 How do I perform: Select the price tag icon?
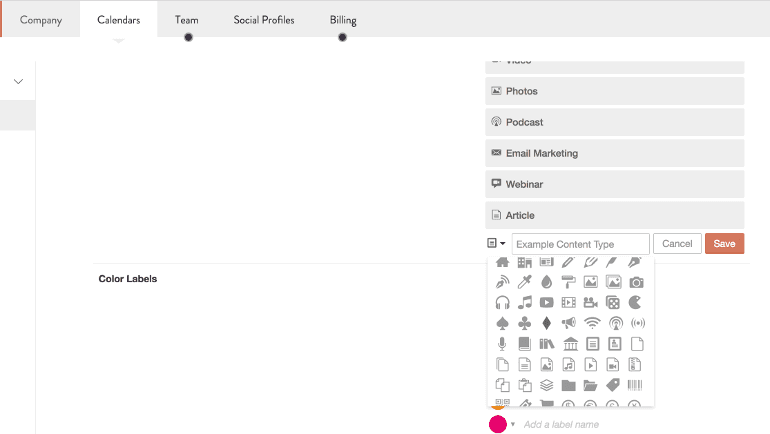tap(613, 385)
